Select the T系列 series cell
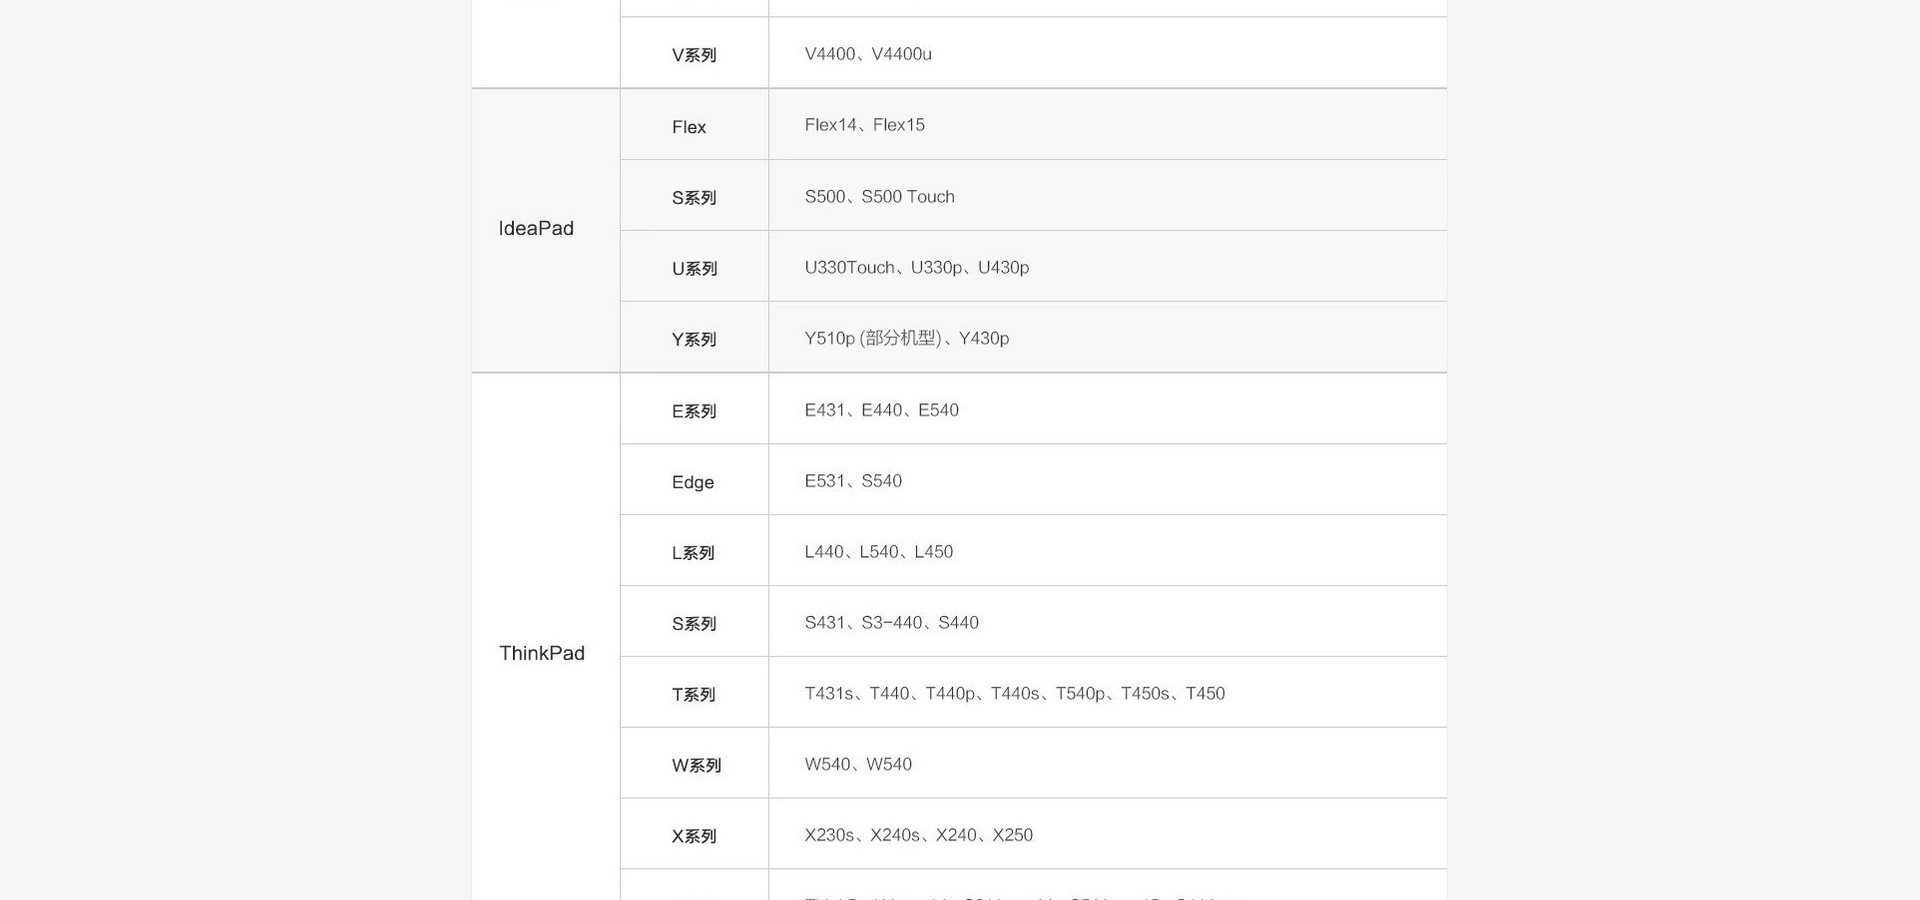The height and width of the screenshot is (900, 1920). point(694,692)
